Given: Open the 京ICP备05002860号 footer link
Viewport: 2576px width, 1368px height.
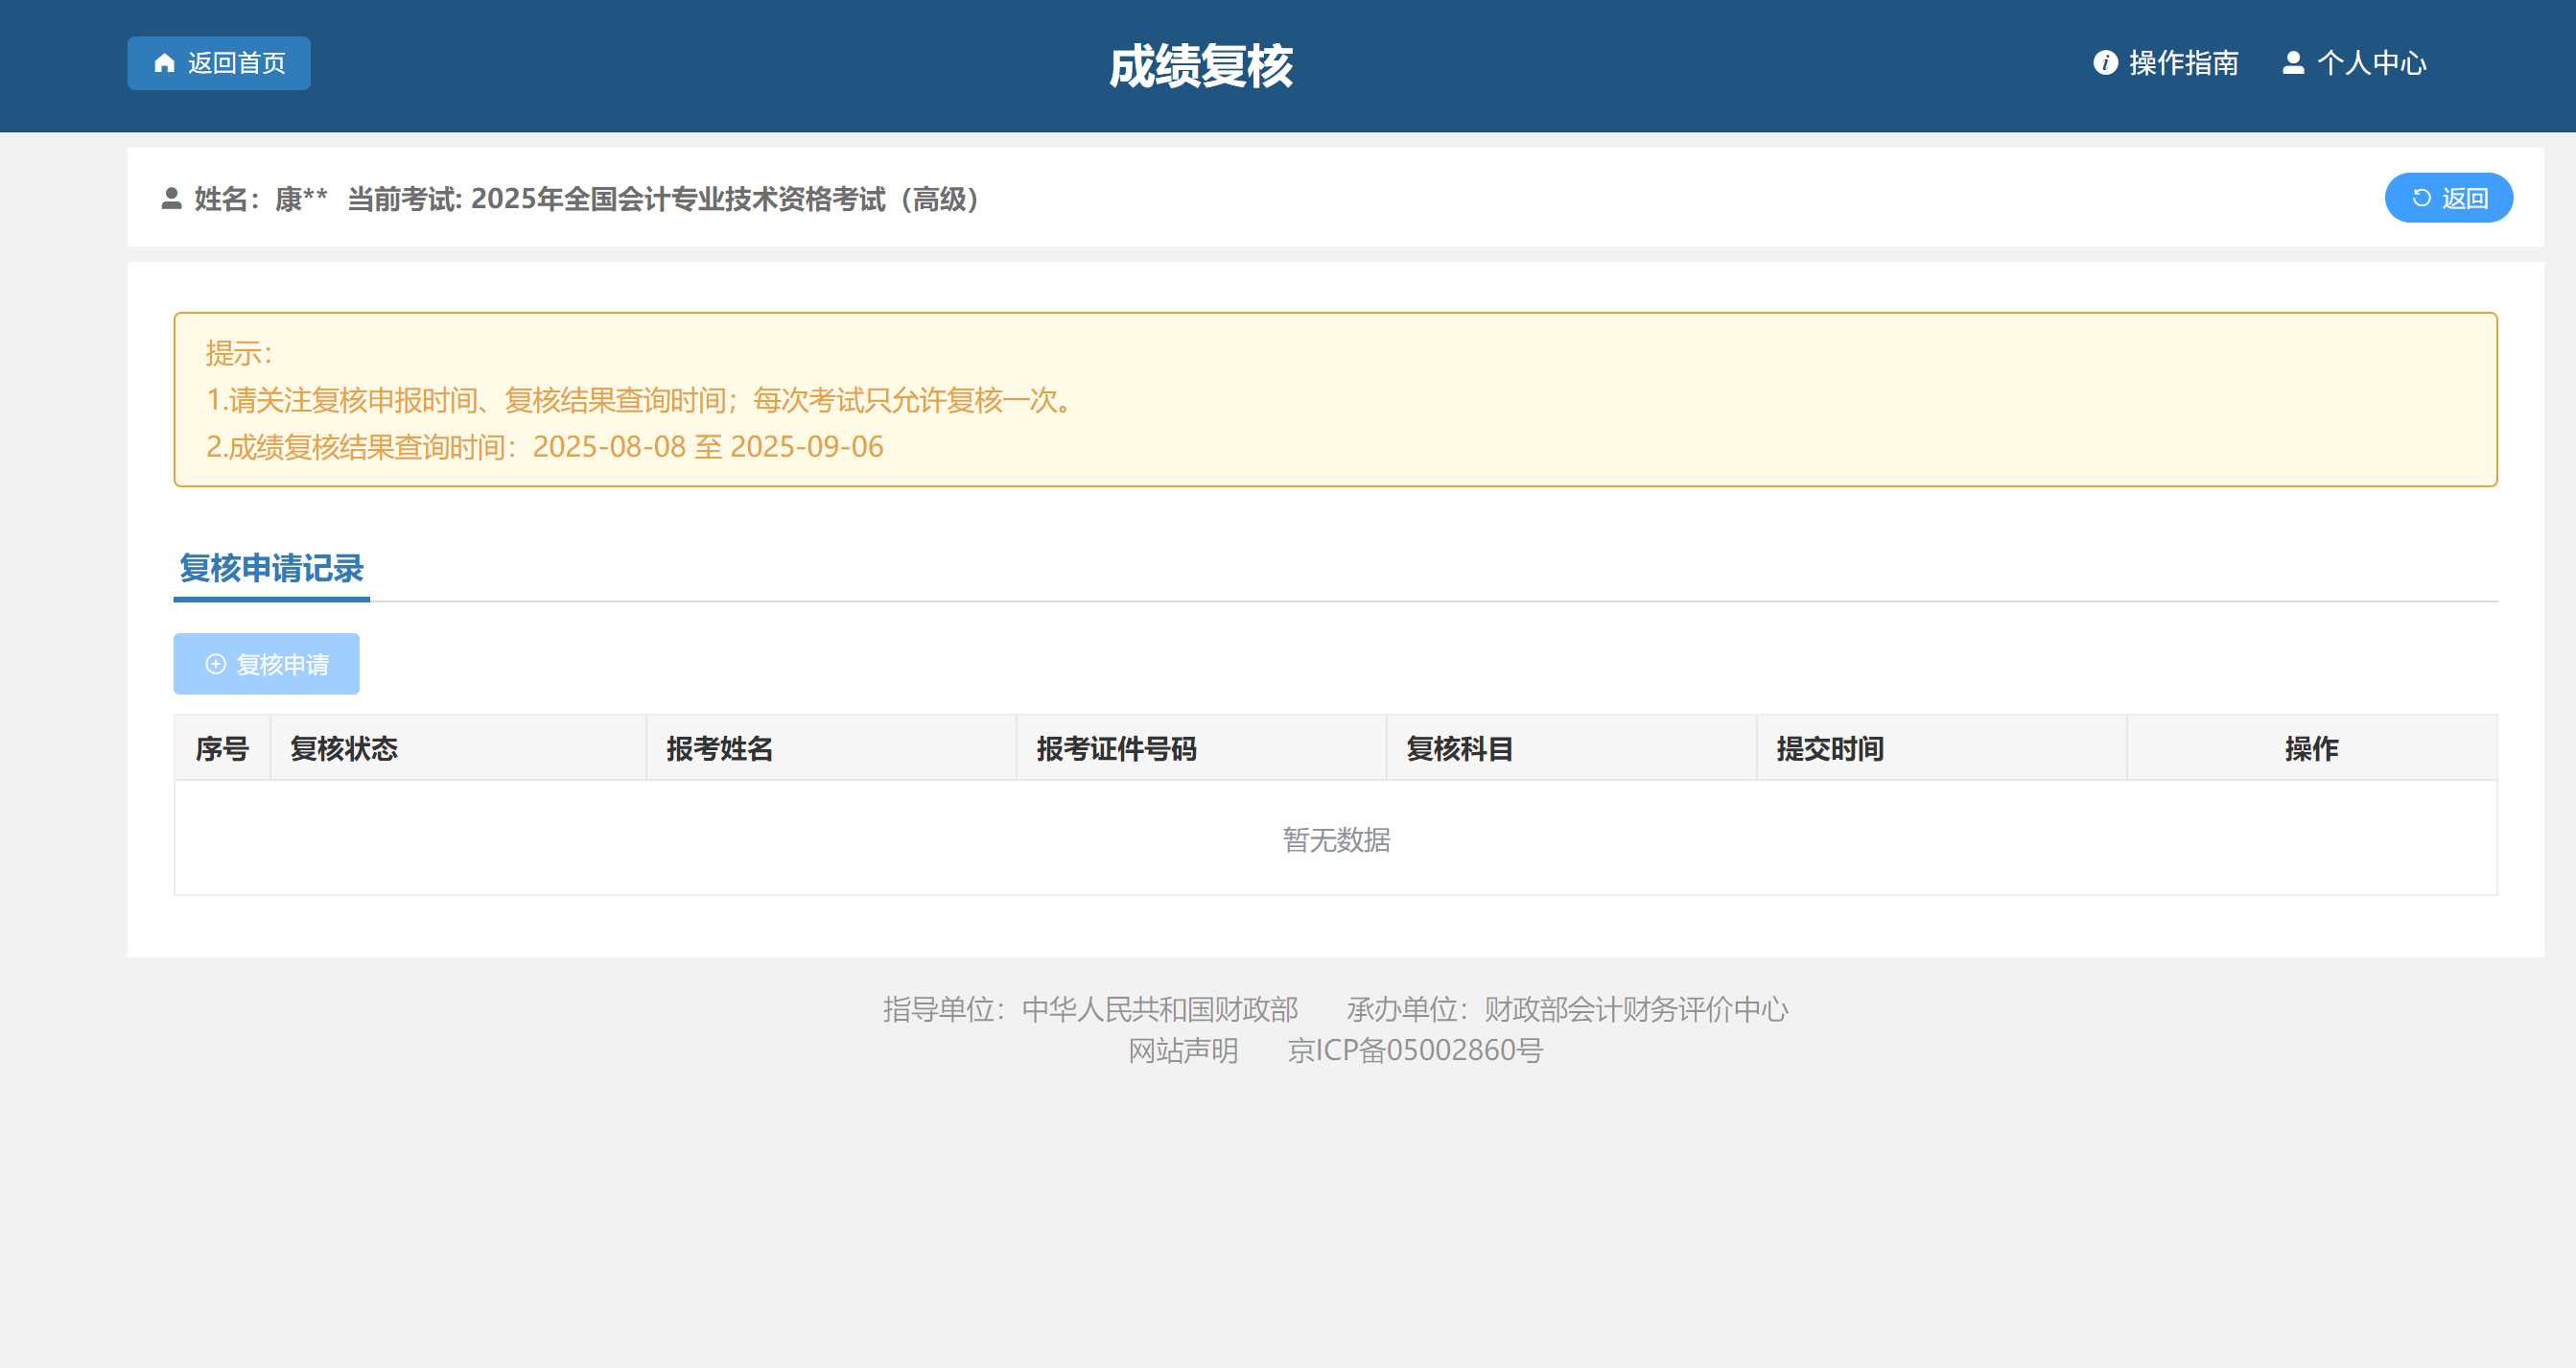Looking at the screenshot, I should [1415, 1050].
